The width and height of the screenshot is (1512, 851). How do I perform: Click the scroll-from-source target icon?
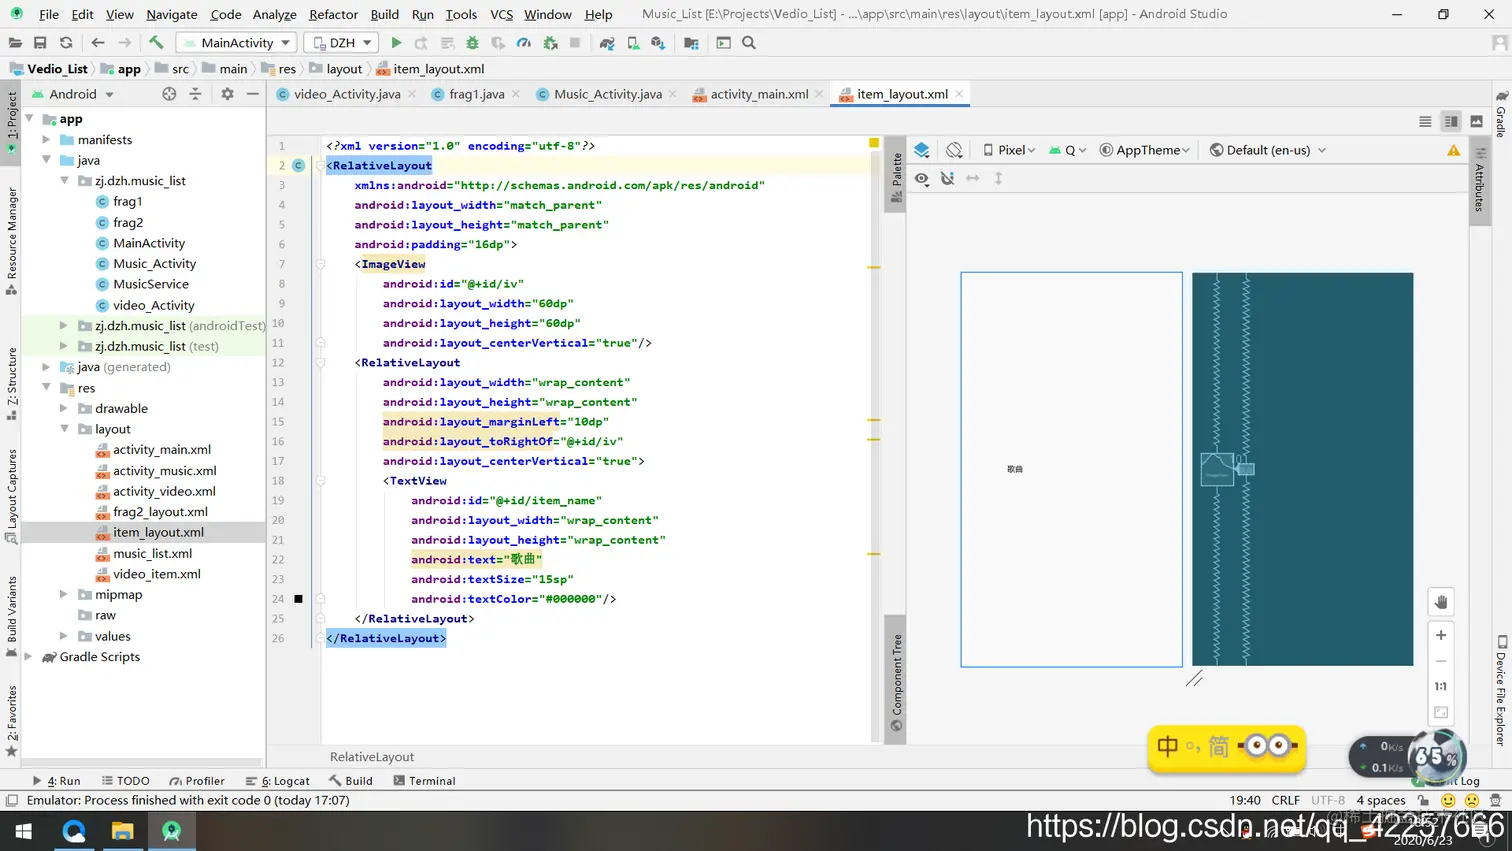[x=169, y=94]
